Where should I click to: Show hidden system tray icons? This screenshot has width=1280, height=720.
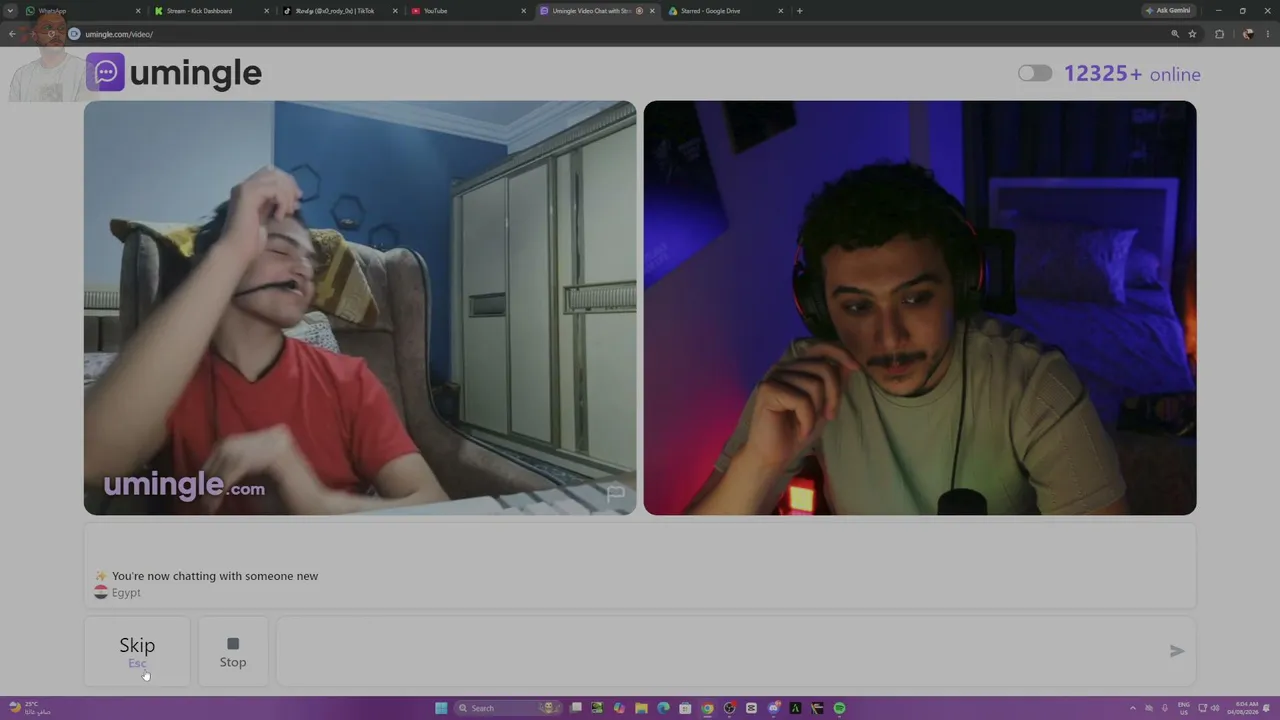coord(1133,708)
